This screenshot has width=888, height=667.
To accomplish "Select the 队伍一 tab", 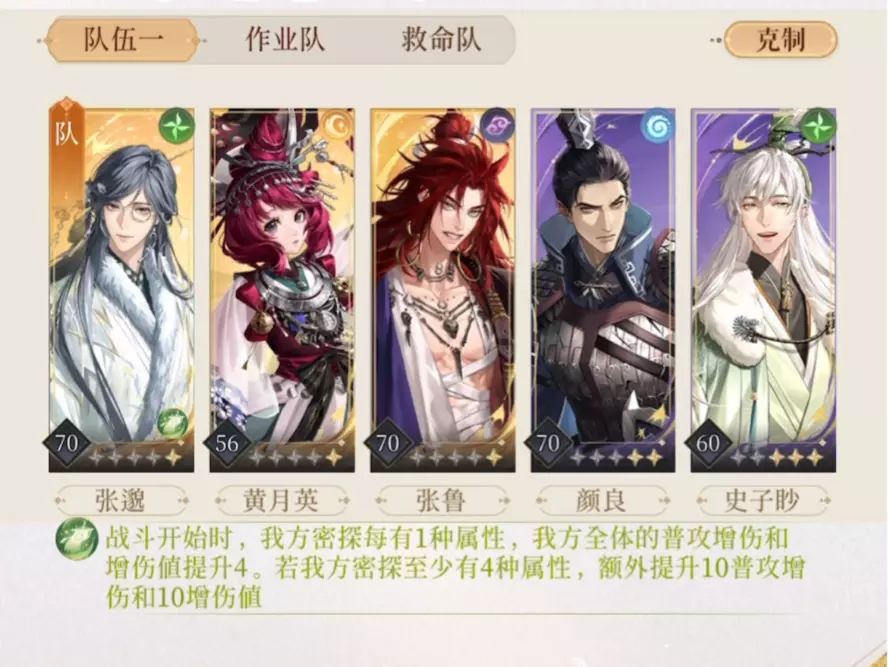I will 123,40.
